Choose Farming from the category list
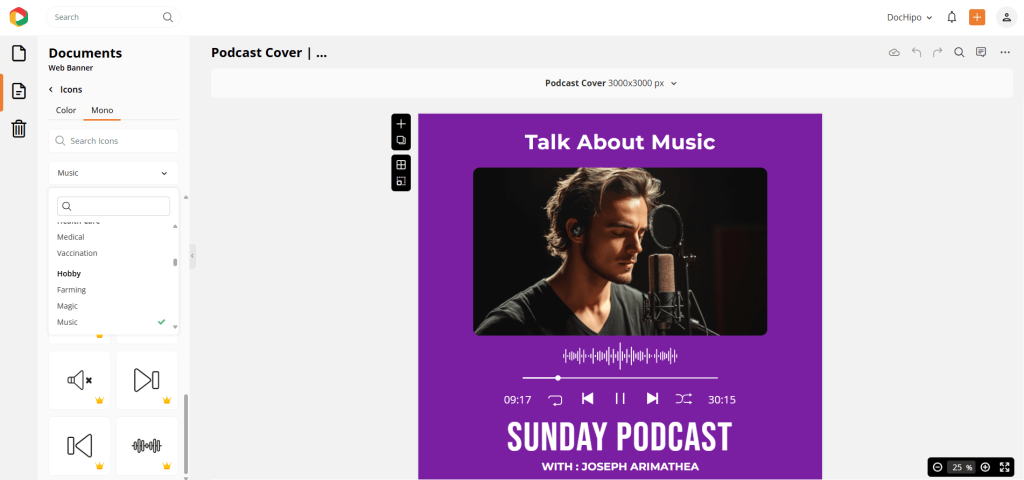 click(71, 290)
